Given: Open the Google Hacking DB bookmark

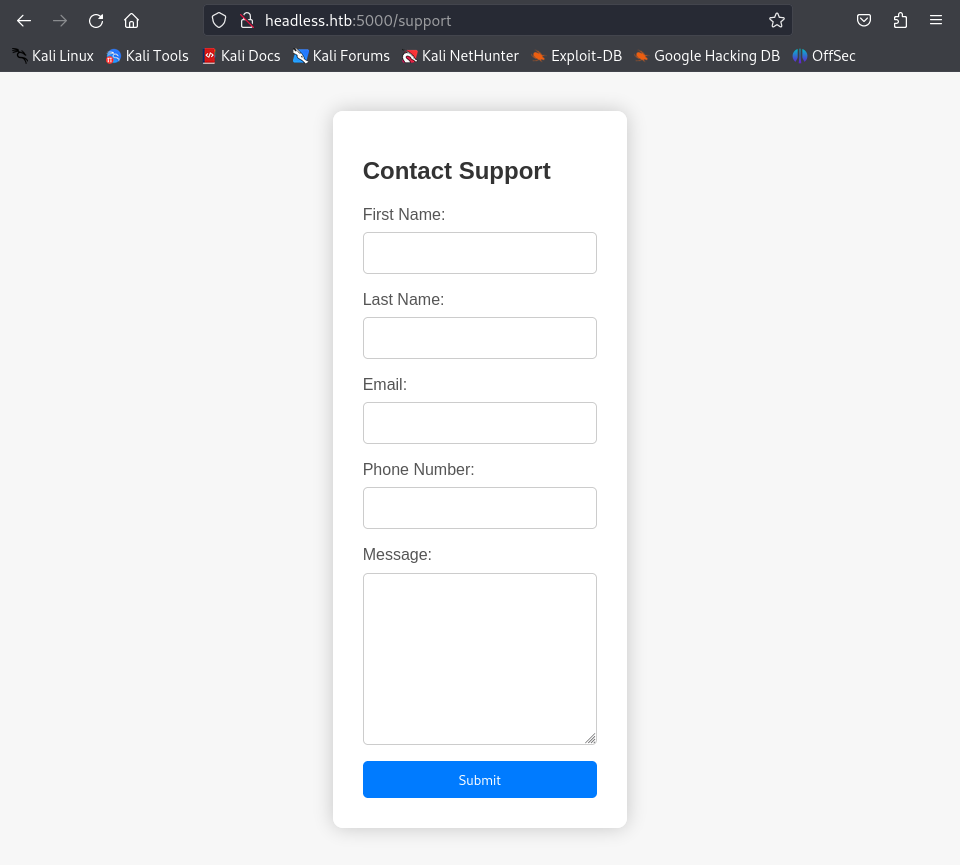Looking at the screenshot, I should click(707, 56).
